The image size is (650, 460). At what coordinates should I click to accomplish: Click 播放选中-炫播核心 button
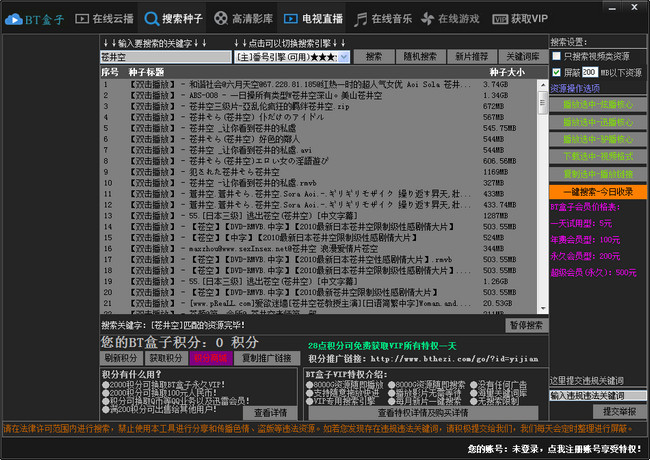(x=598, y=104)
